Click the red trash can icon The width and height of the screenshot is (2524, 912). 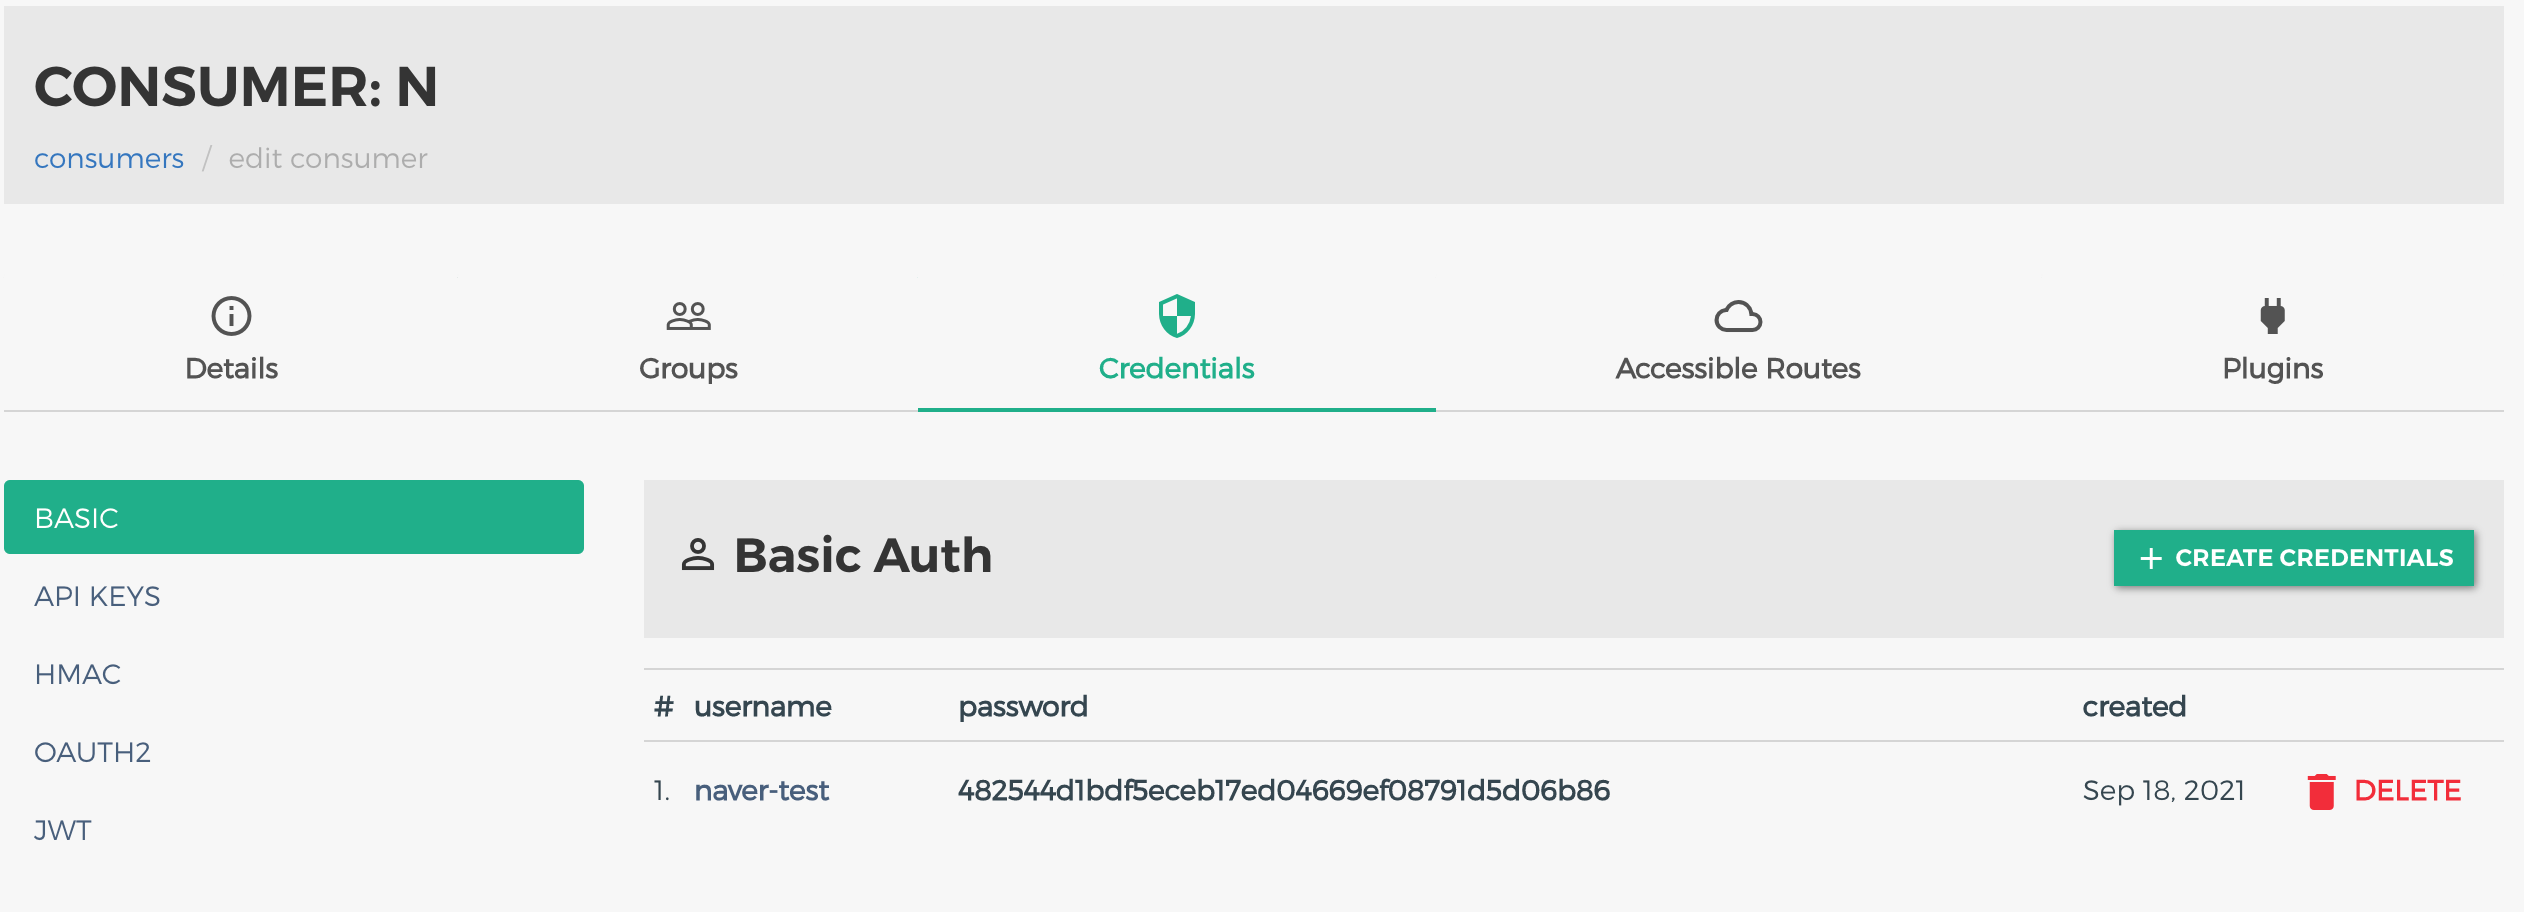(2321, 791)
